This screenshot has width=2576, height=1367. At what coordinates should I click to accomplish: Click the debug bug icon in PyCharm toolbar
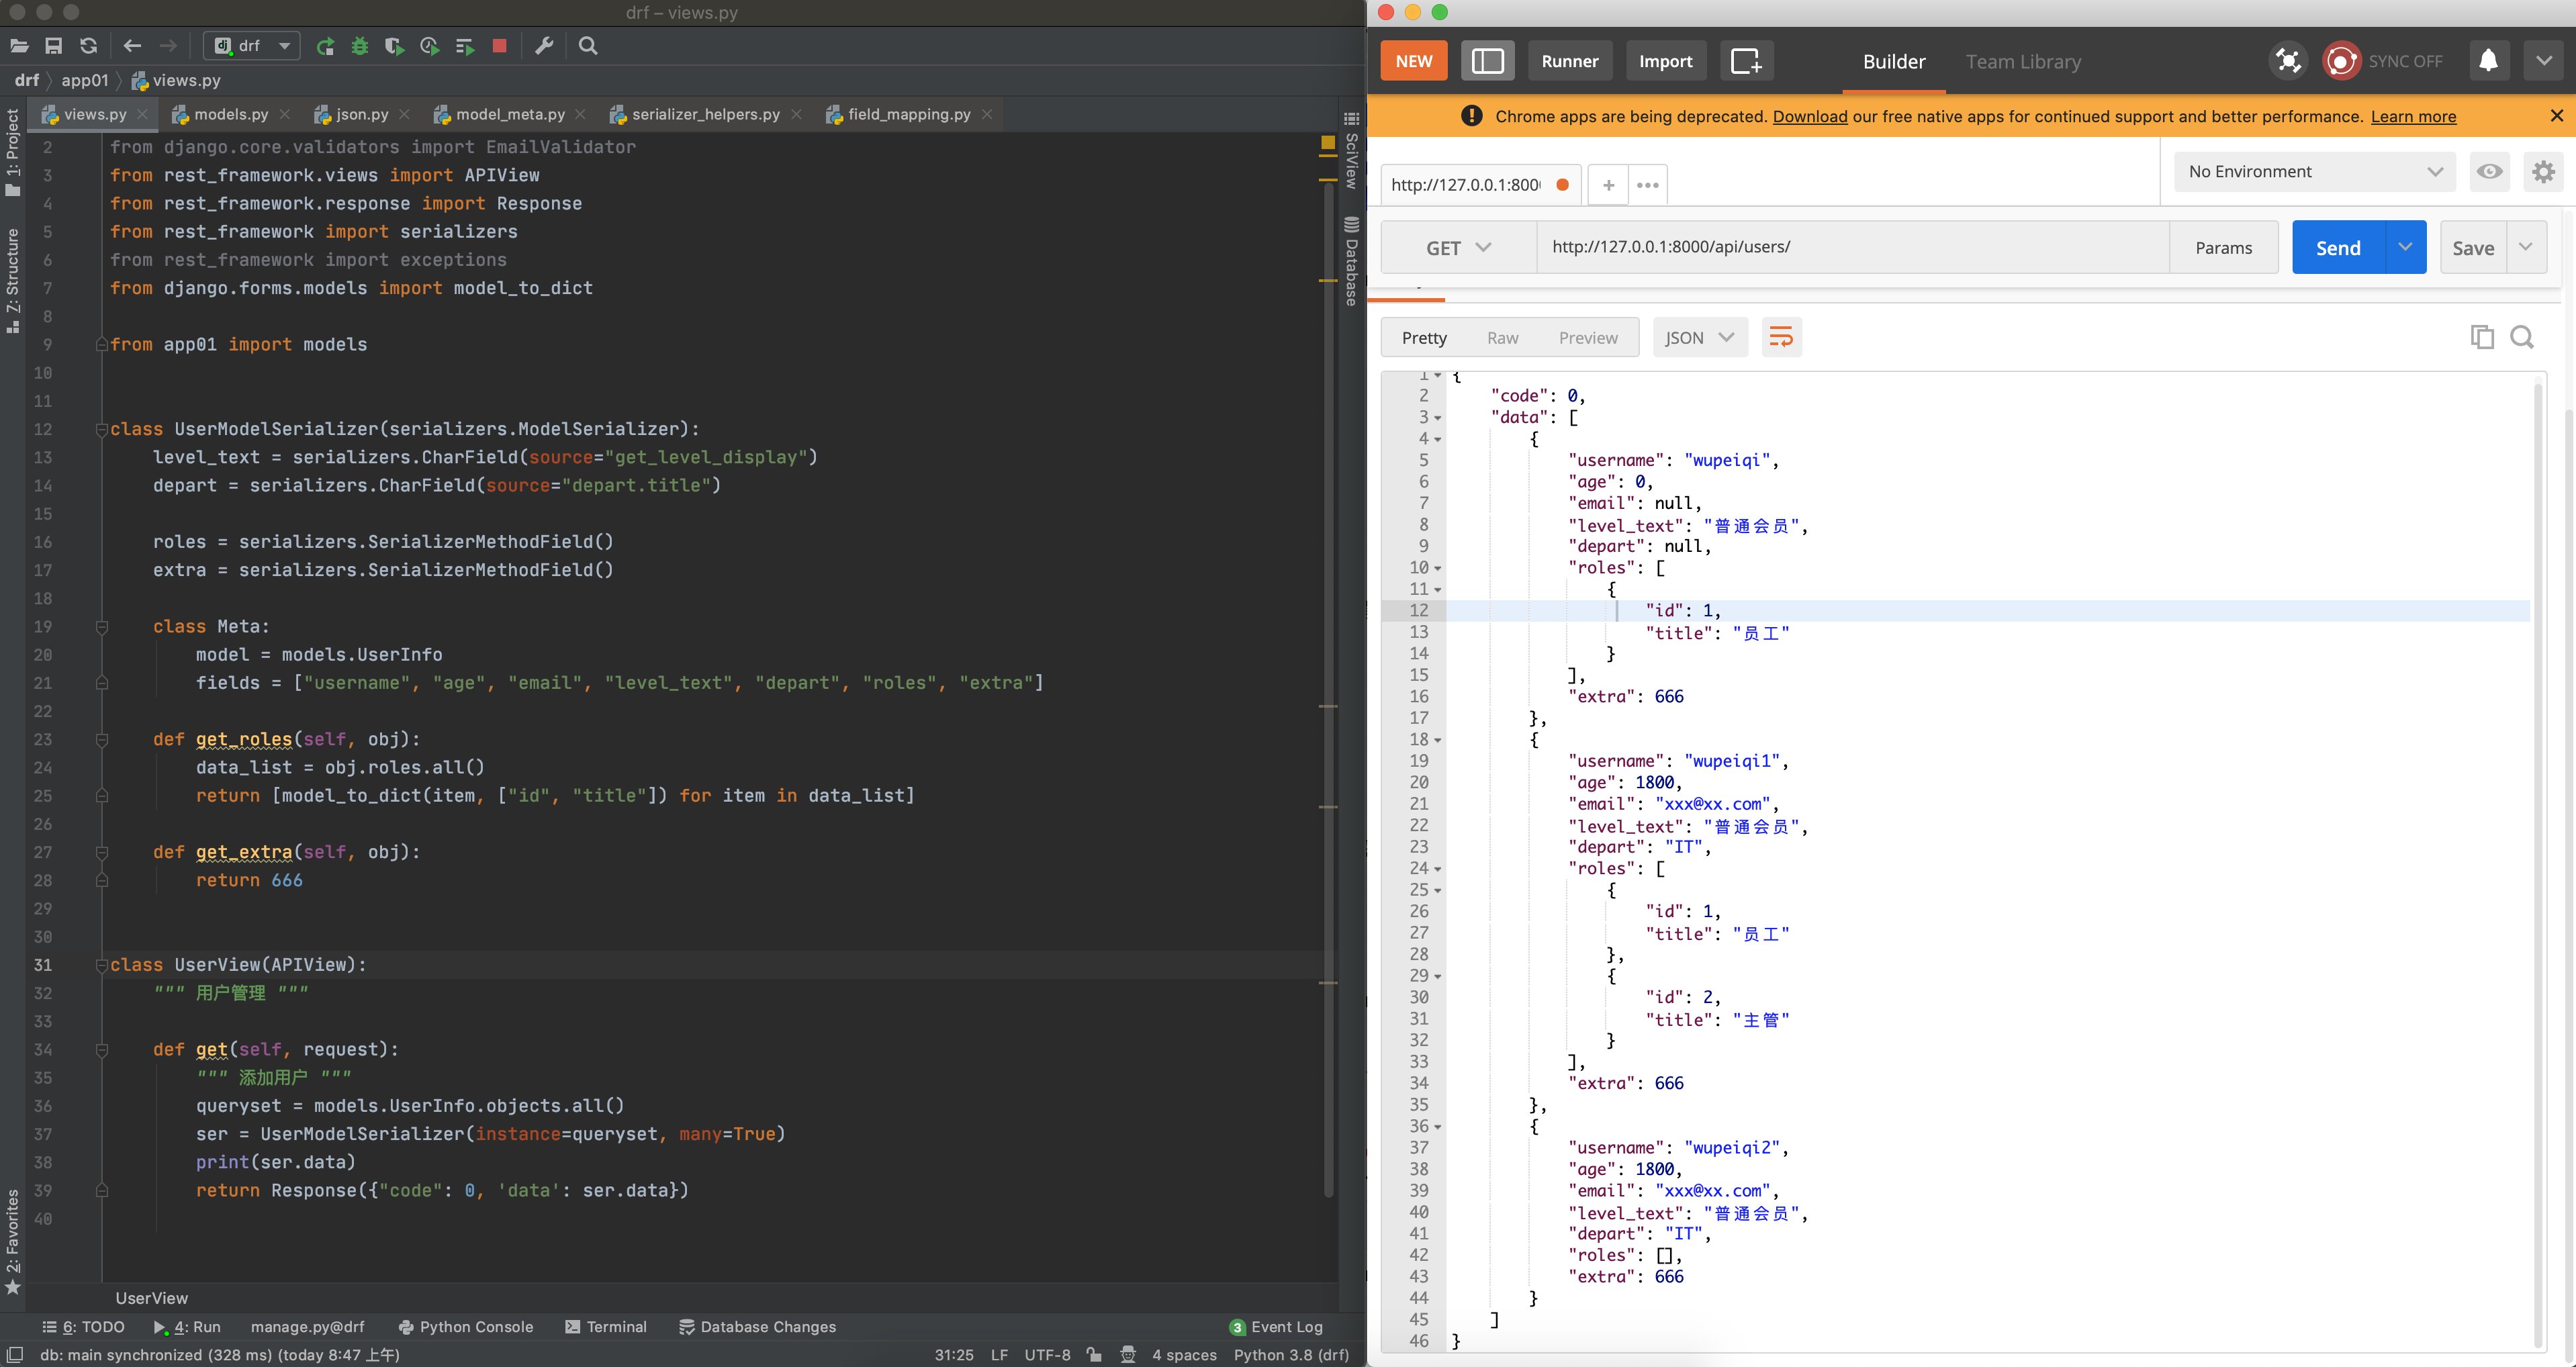click(x=360, y=46)
